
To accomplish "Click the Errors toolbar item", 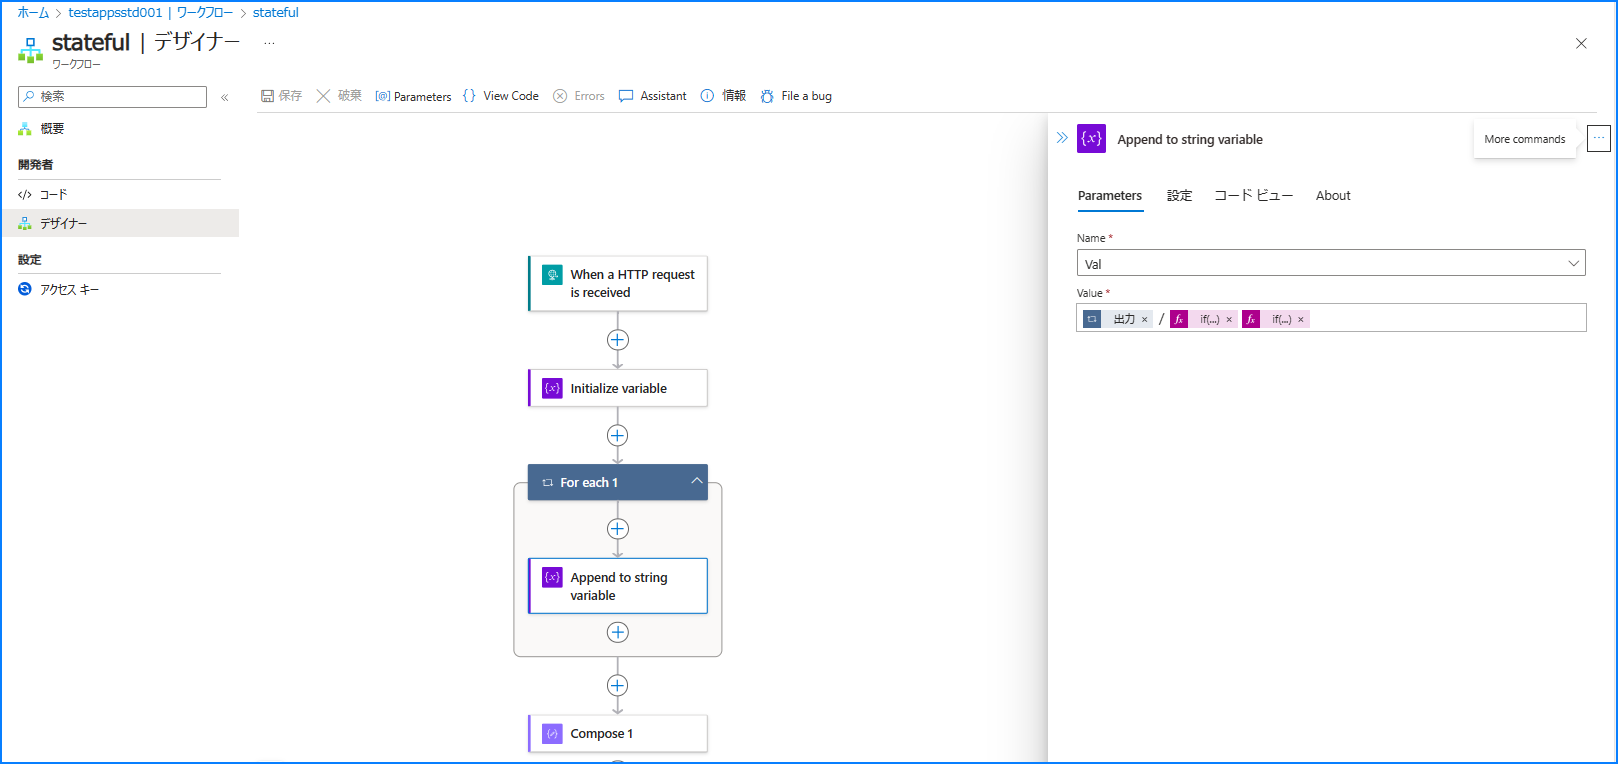I will pyautogui.click(x=579, y=96).
